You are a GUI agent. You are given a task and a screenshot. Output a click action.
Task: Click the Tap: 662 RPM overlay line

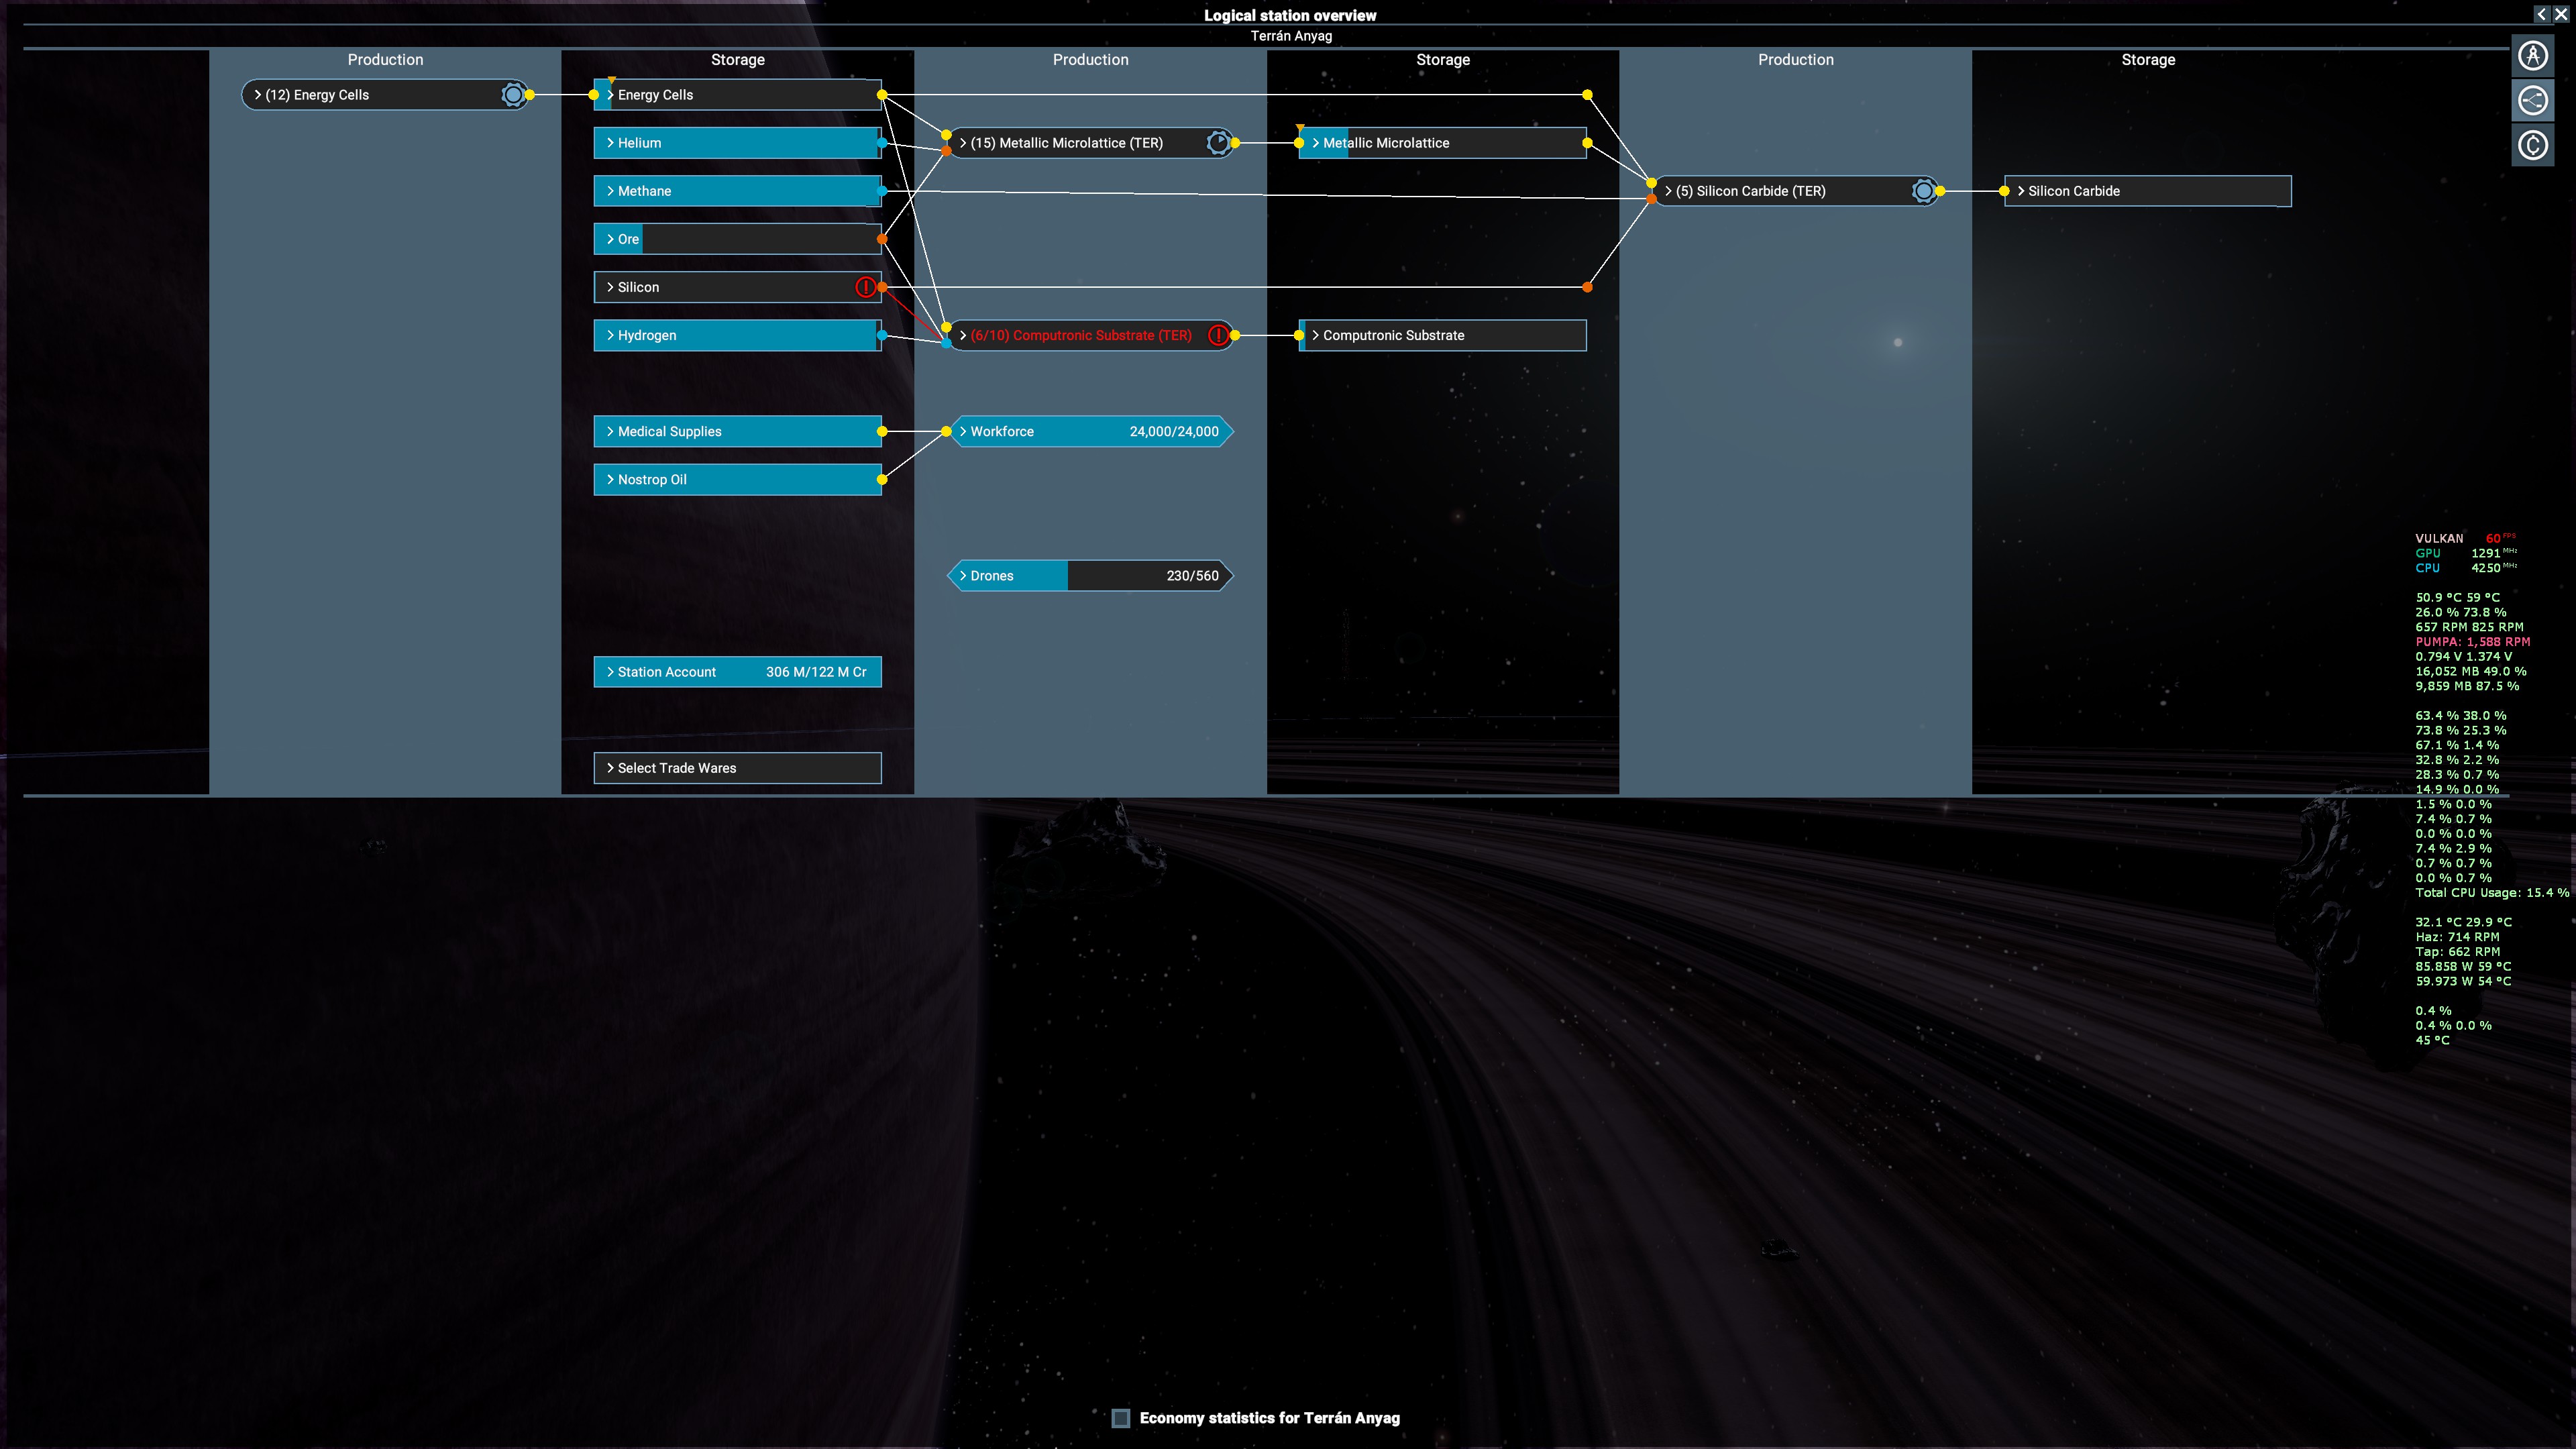point(2457,952)
